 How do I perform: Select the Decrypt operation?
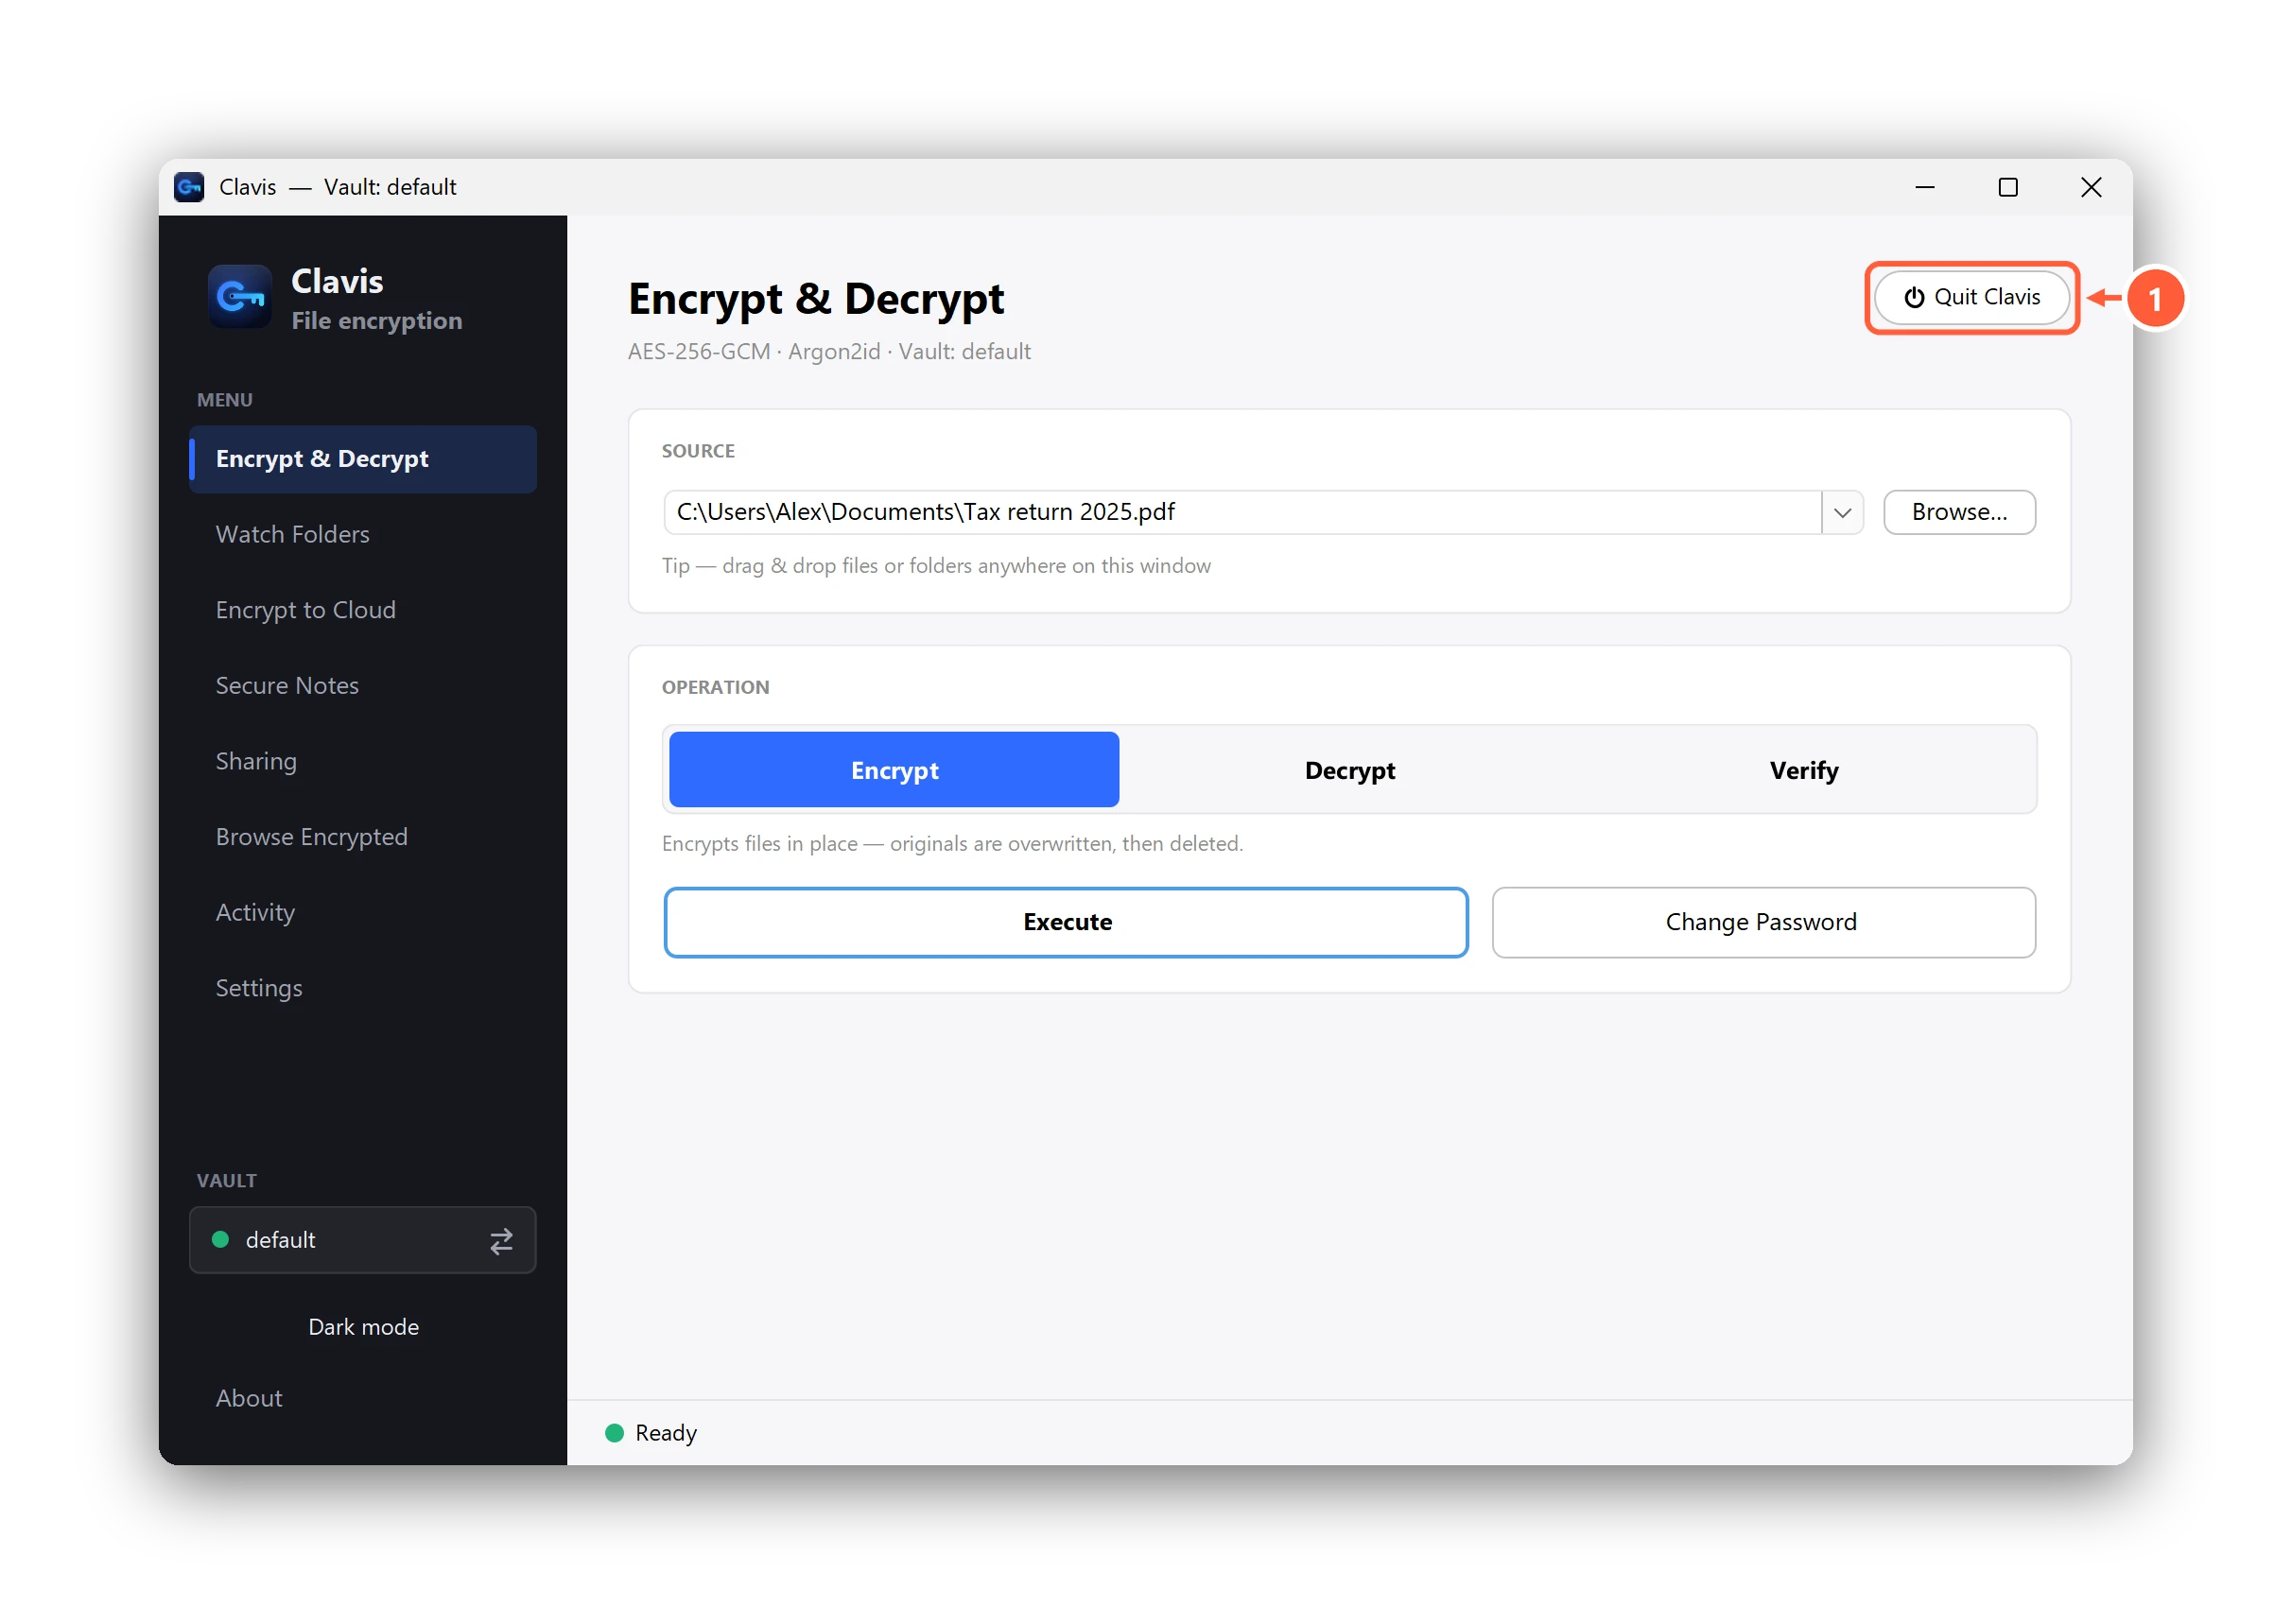coord(1349,770)
